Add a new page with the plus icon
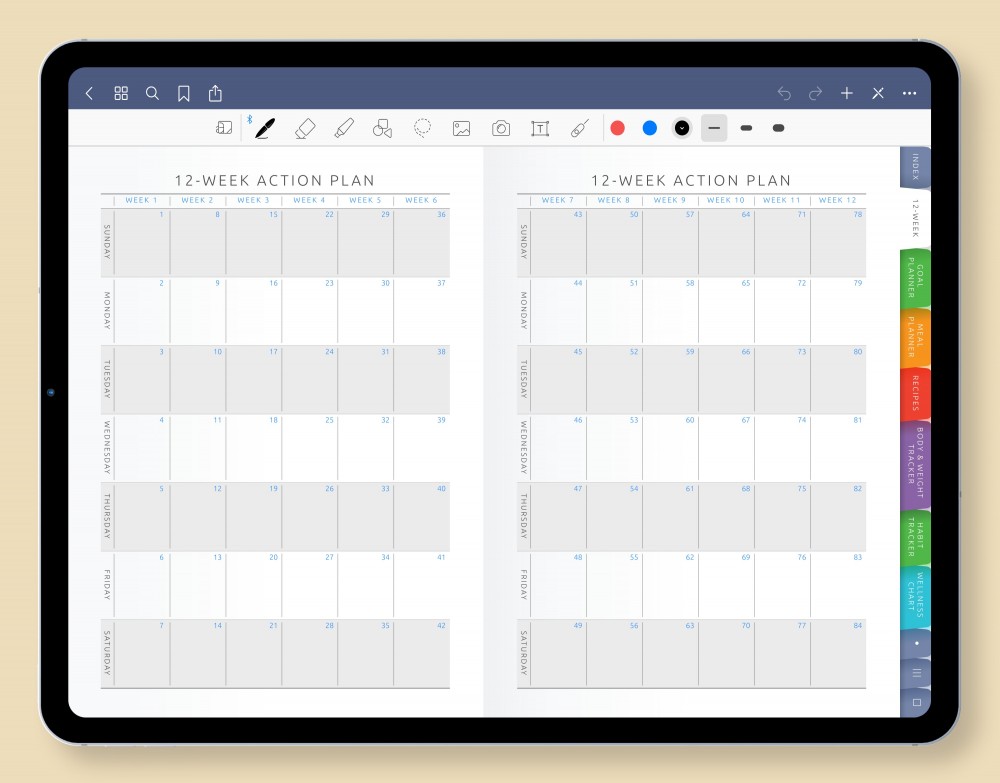Image resolution: width=1000 pixels, height=783 pixels. point(847,94)
